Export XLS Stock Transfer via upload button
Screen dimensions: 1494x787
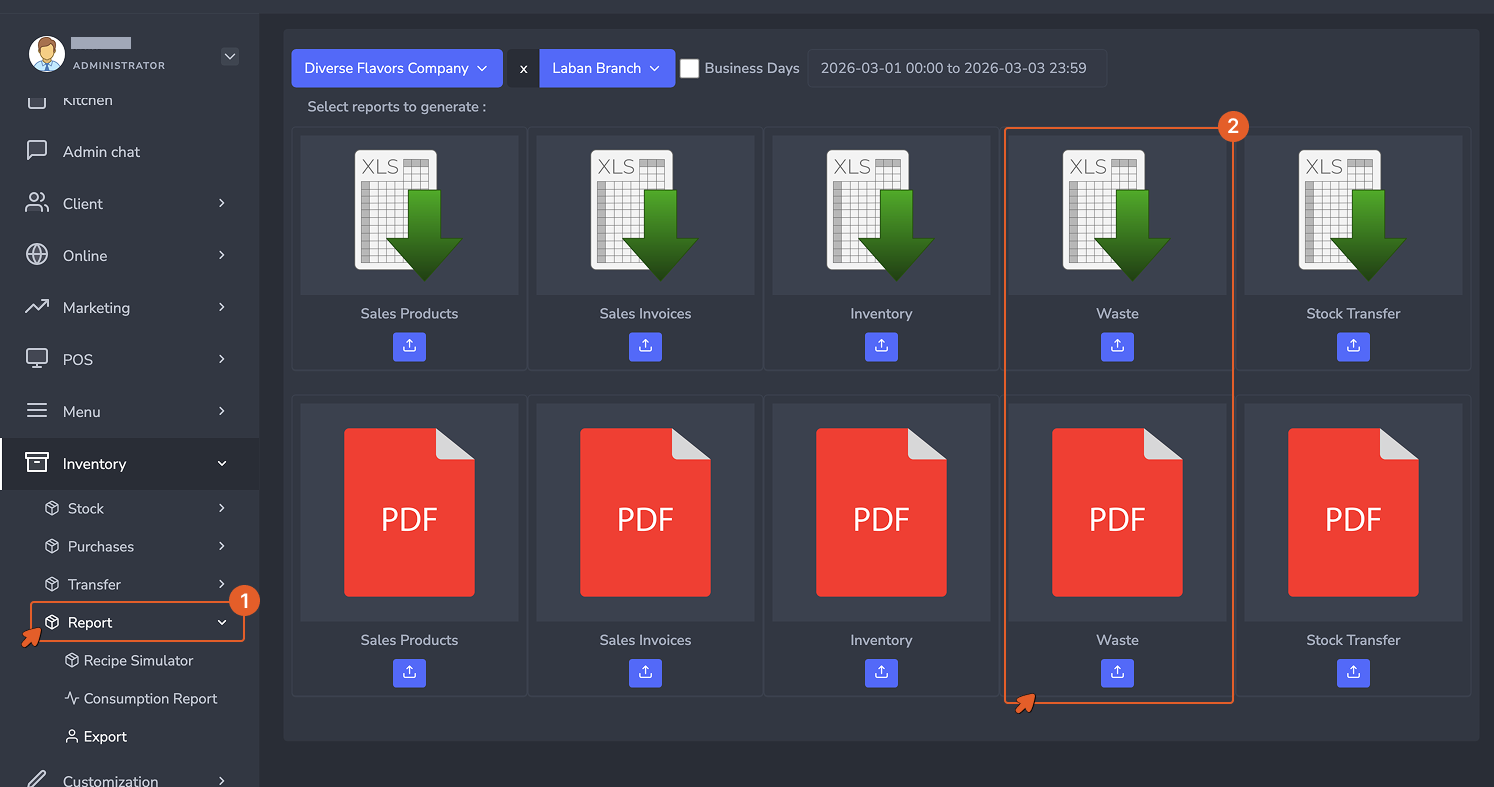point(1353,346)
